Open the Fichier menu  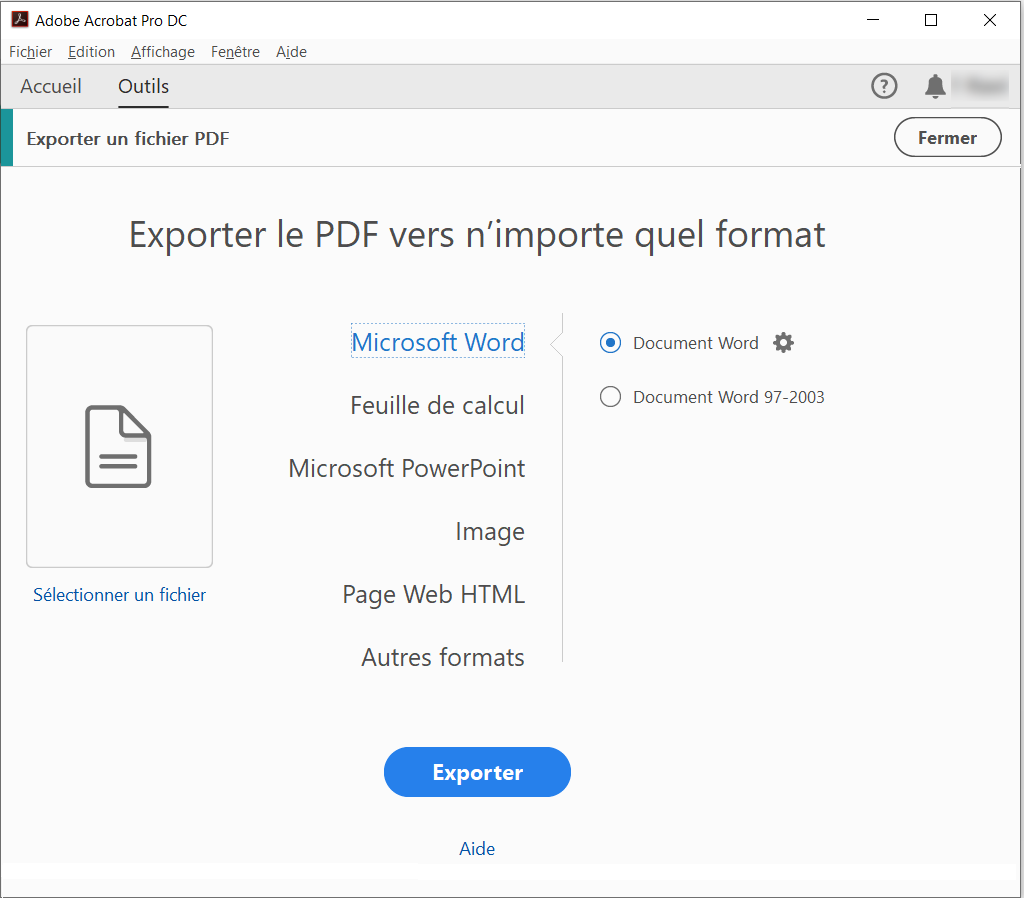pyautogui.click(x=30, y=52)
